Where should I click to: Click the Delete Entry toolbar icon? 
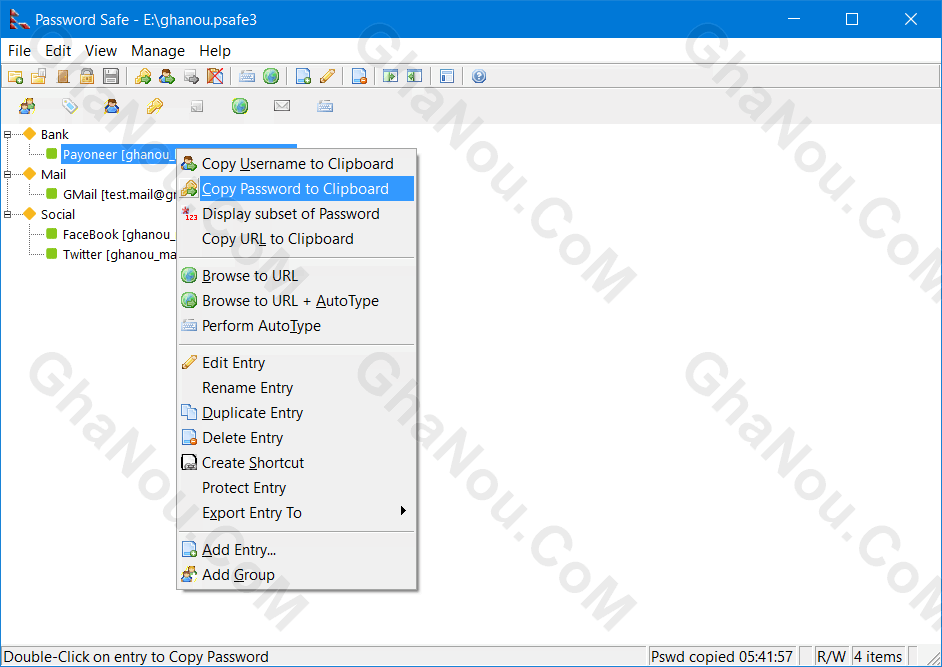(x=359, y=76)
